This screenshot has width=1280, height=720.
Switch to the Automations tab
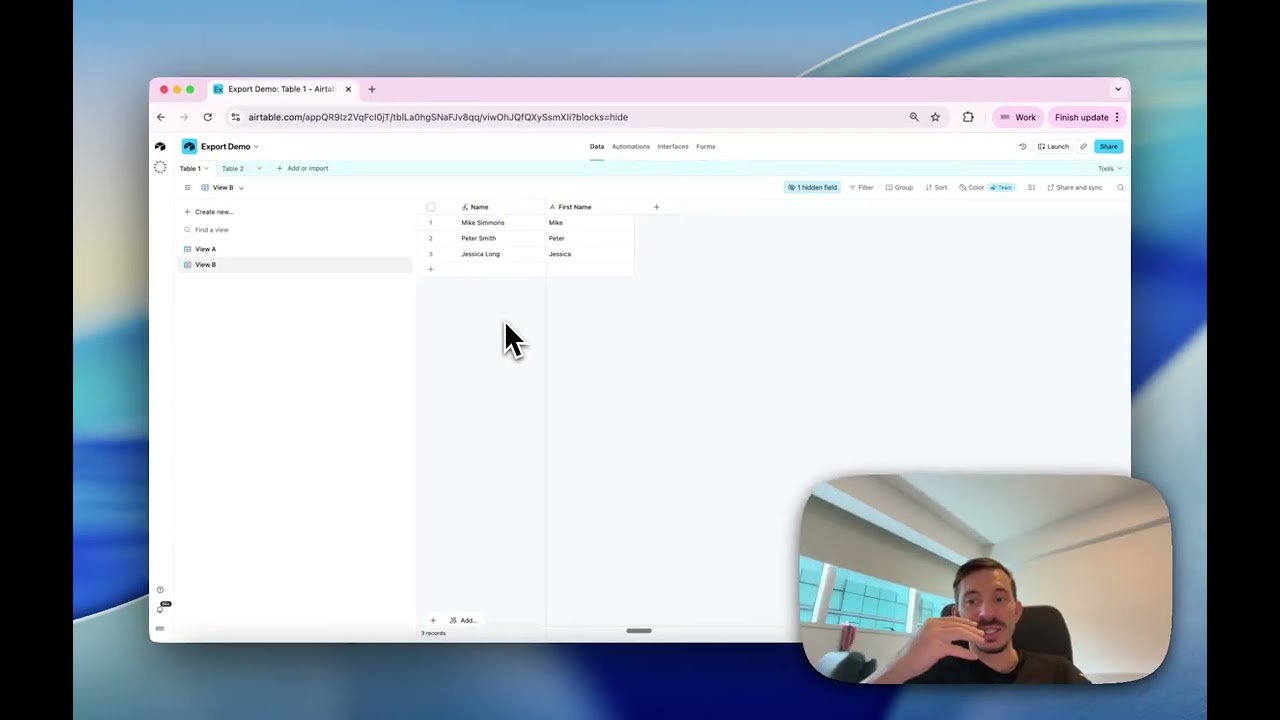(631, 147)
